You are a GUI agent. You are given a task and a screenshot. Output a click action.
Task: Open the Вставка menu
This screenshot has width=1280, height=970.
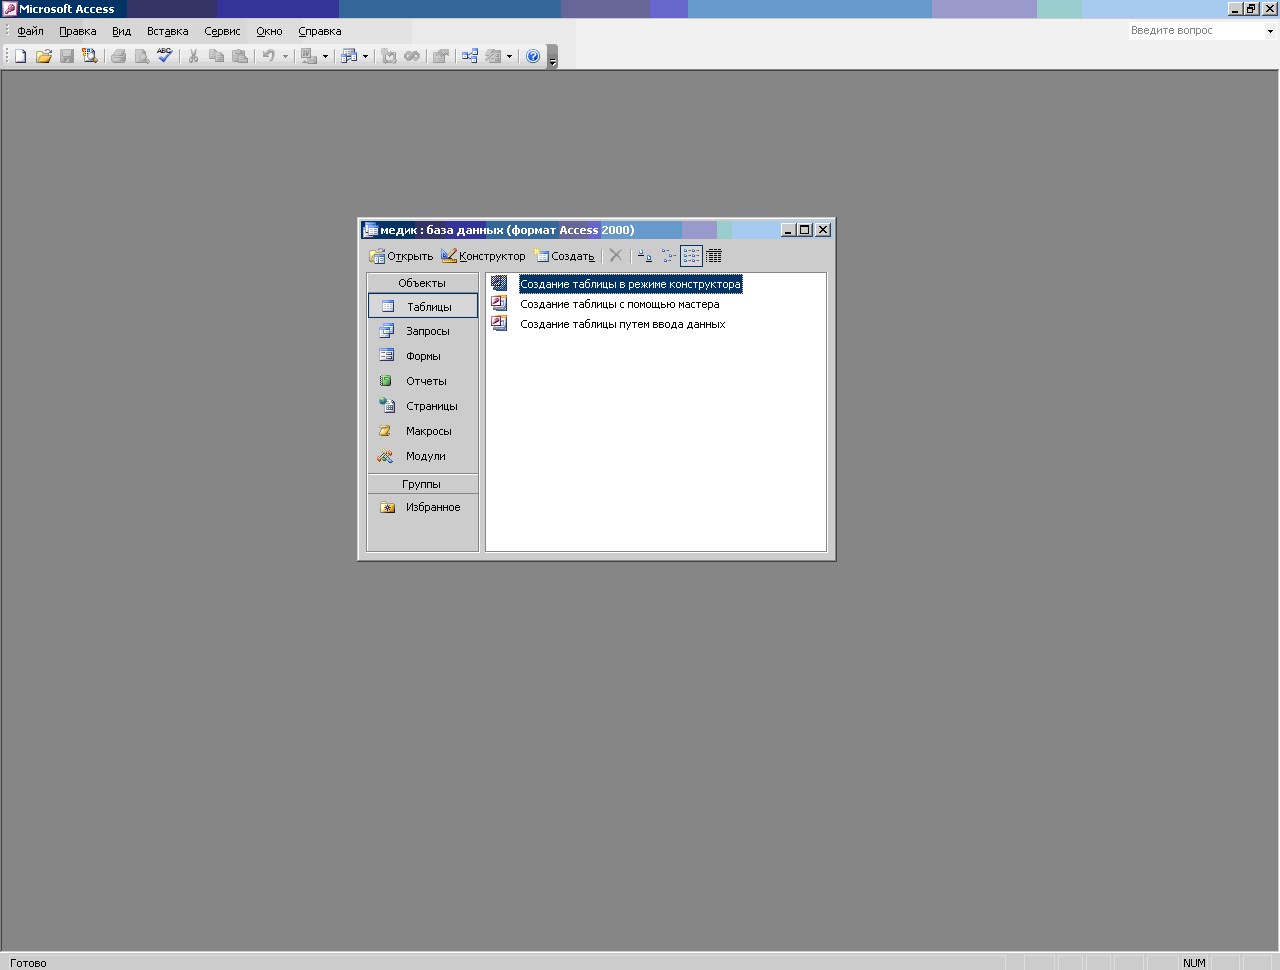[168, 31]
